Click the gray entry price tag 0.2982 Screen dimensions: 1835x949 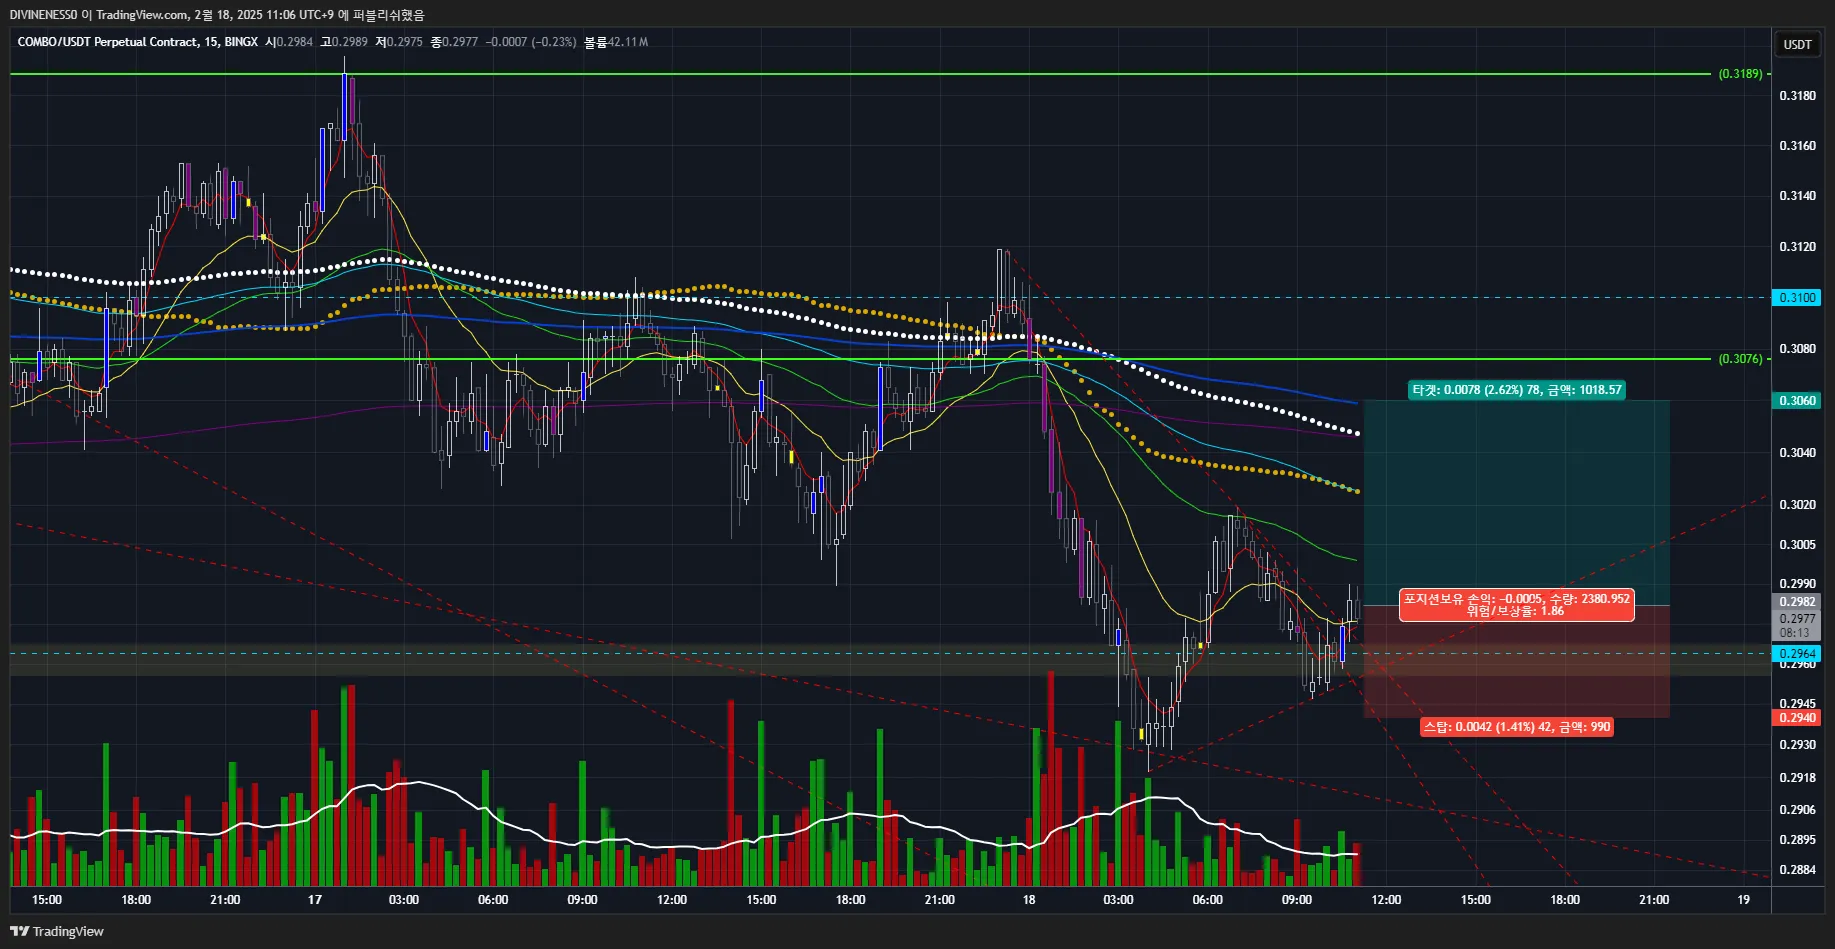point(1797,601)
